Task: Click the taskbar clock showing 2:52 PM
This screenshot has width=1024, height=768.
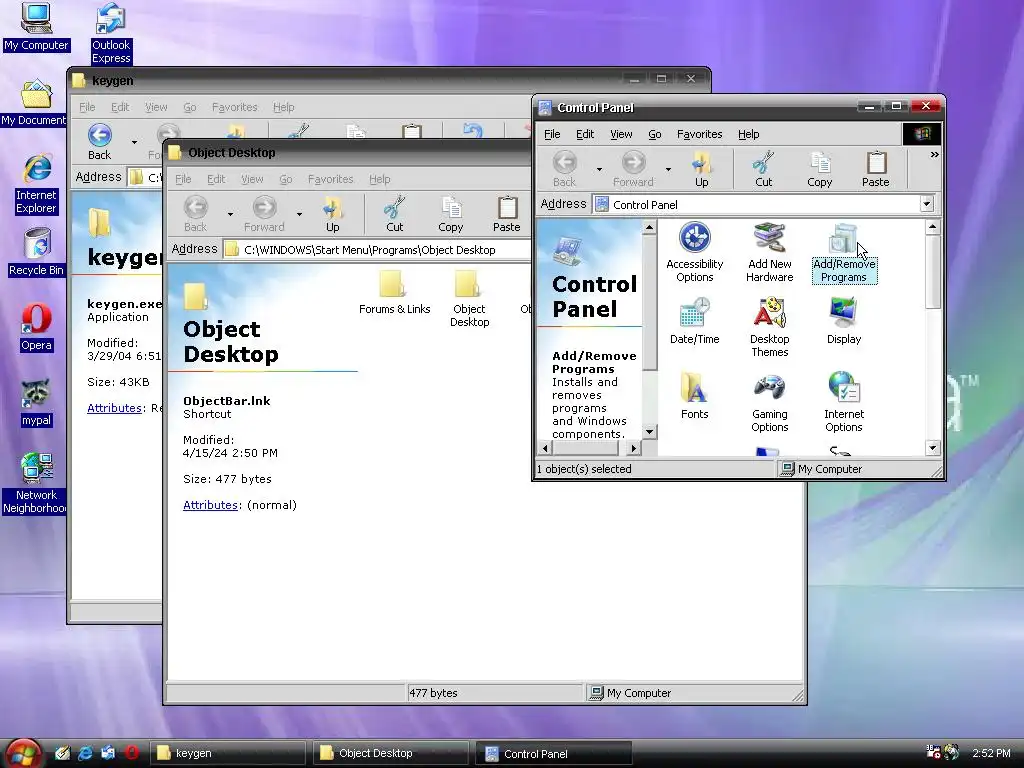Action: [x=991, y=753]
